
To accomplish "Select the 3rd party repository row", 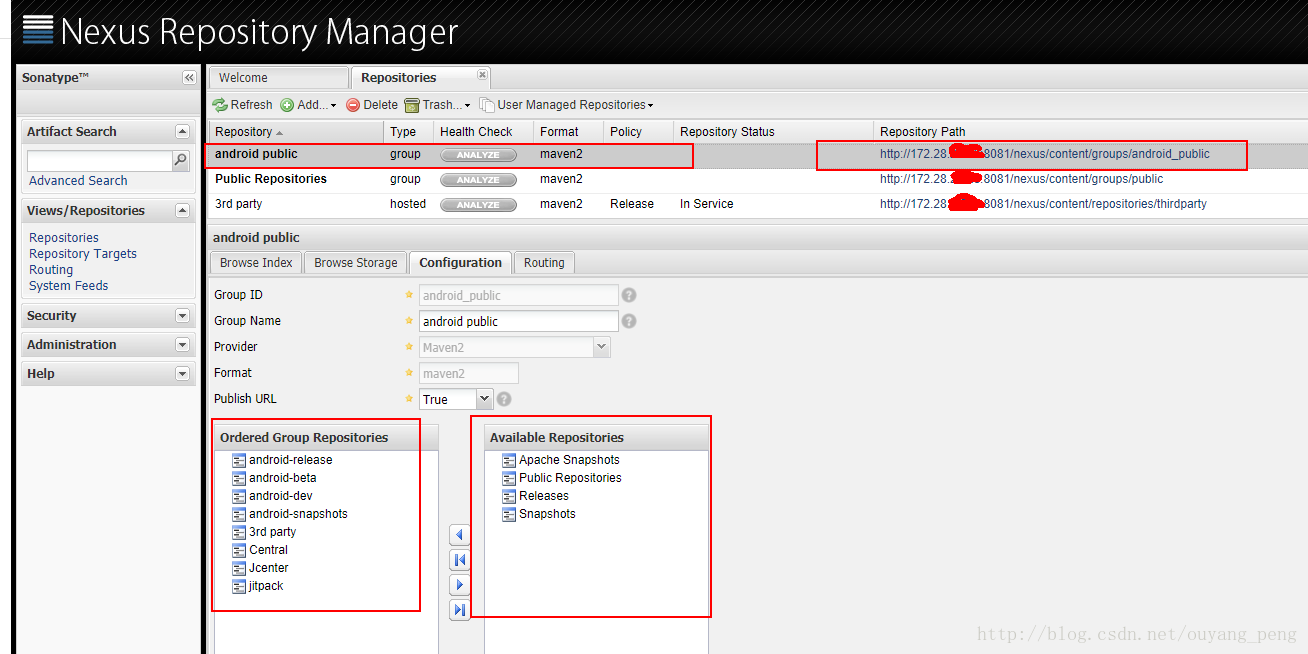I will pos(758,205).
